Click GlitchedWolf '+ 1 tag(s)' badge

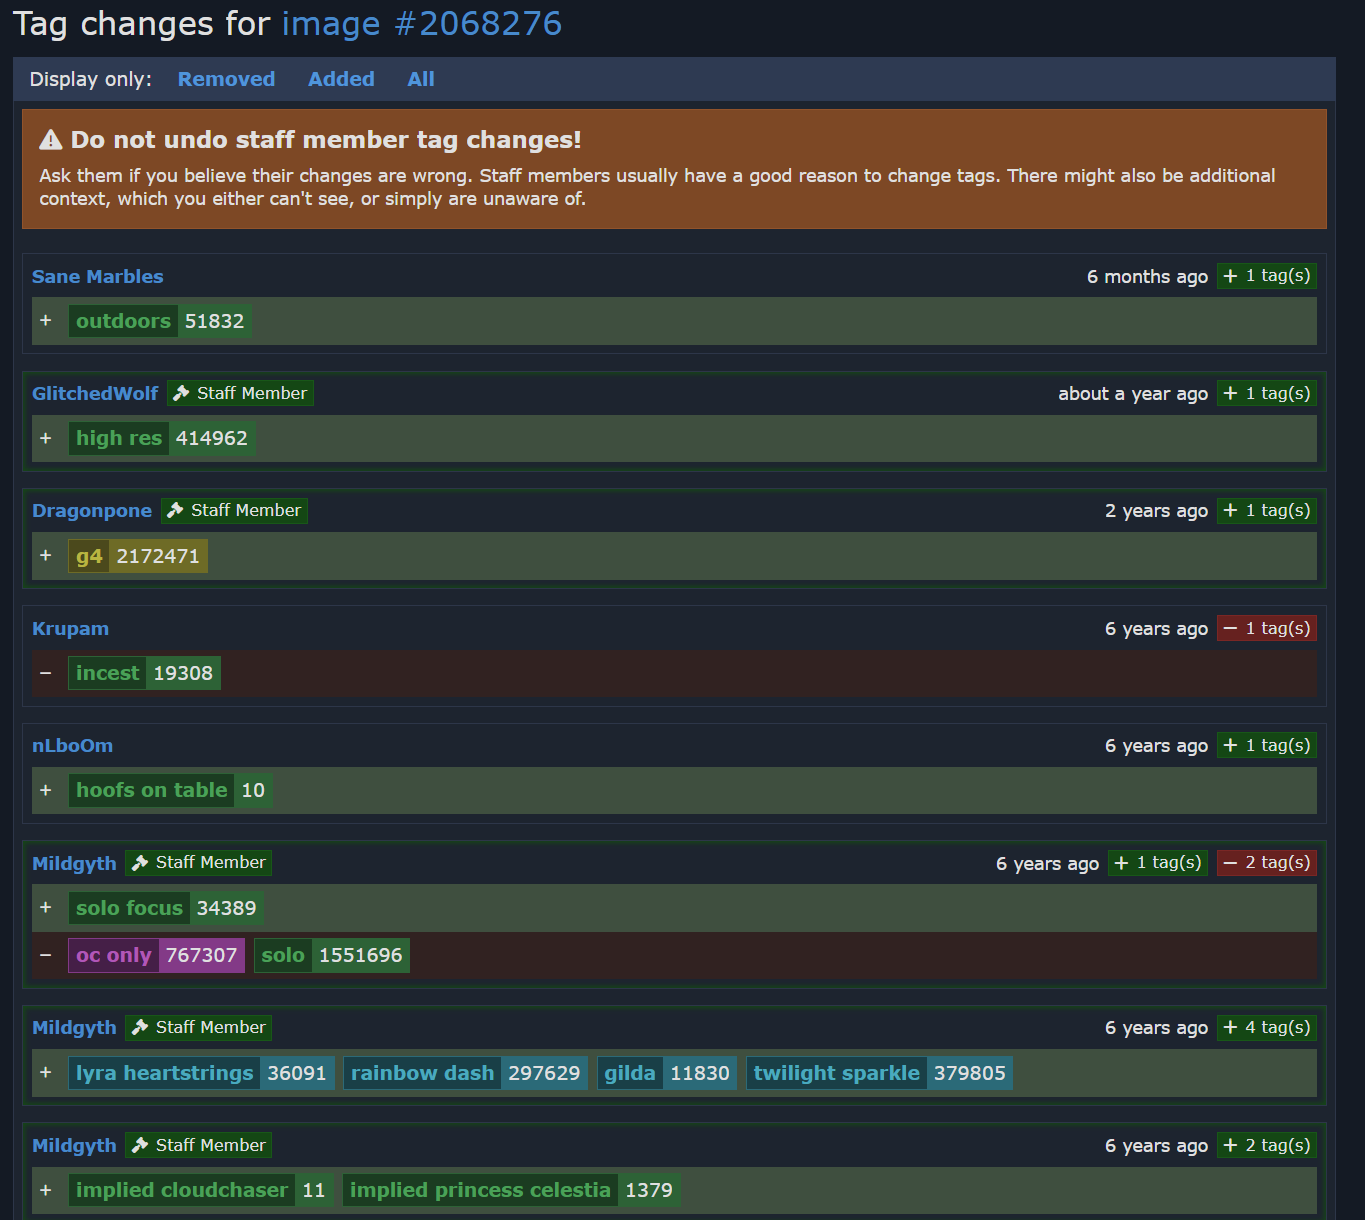coord(1267,394)
